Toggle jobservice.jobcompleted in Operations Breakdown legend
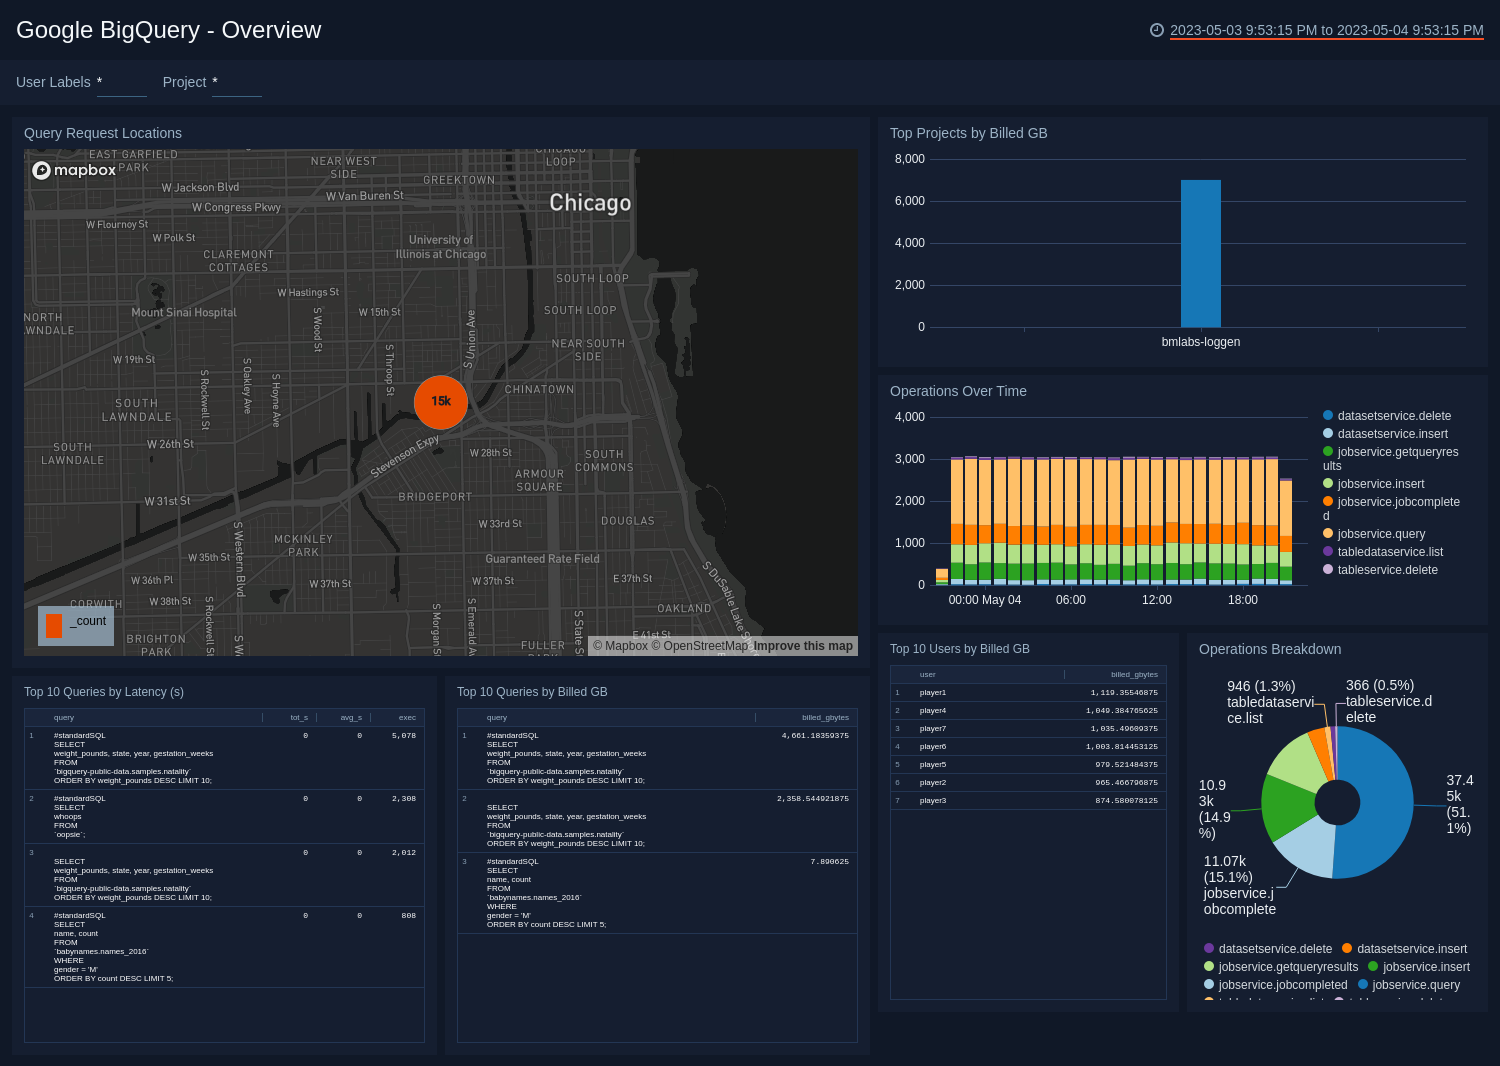 1275,985
